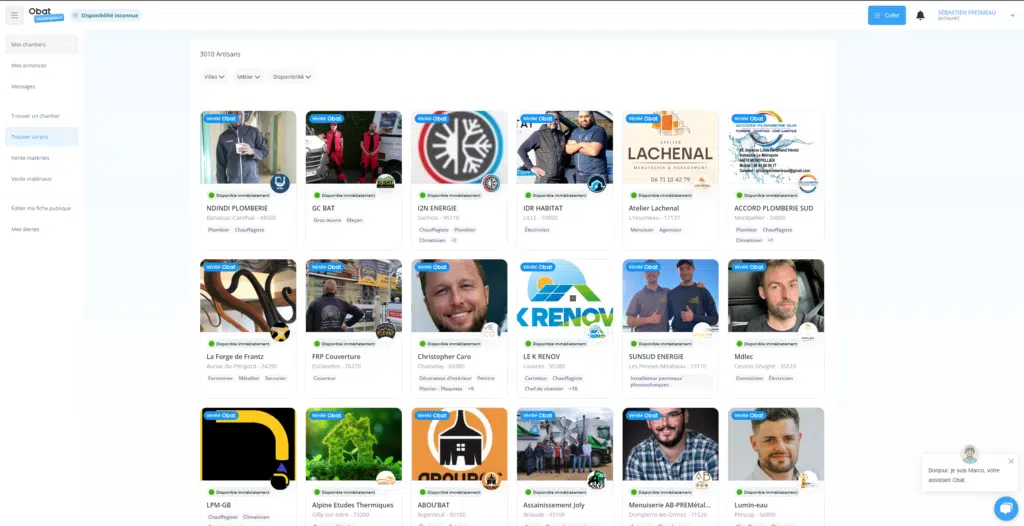Open the Marco chat assistant bubble
Screen dimensions: 1024x526
[x=1006, y=508]
